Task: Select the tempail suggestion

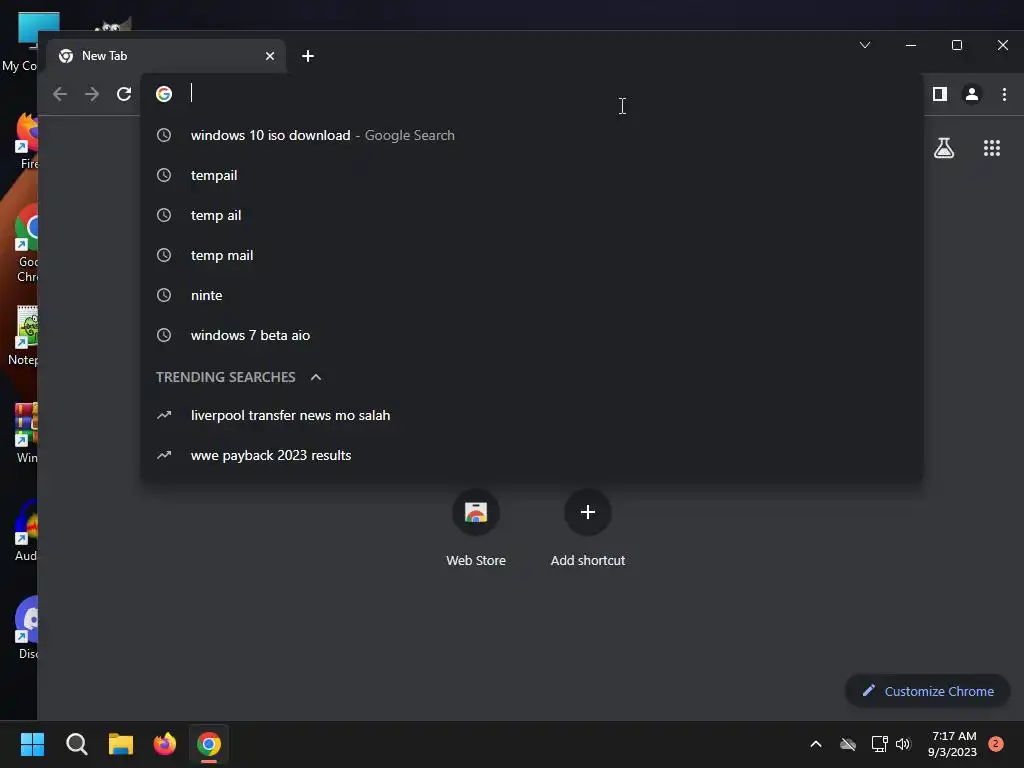Action: pos(532,175)
